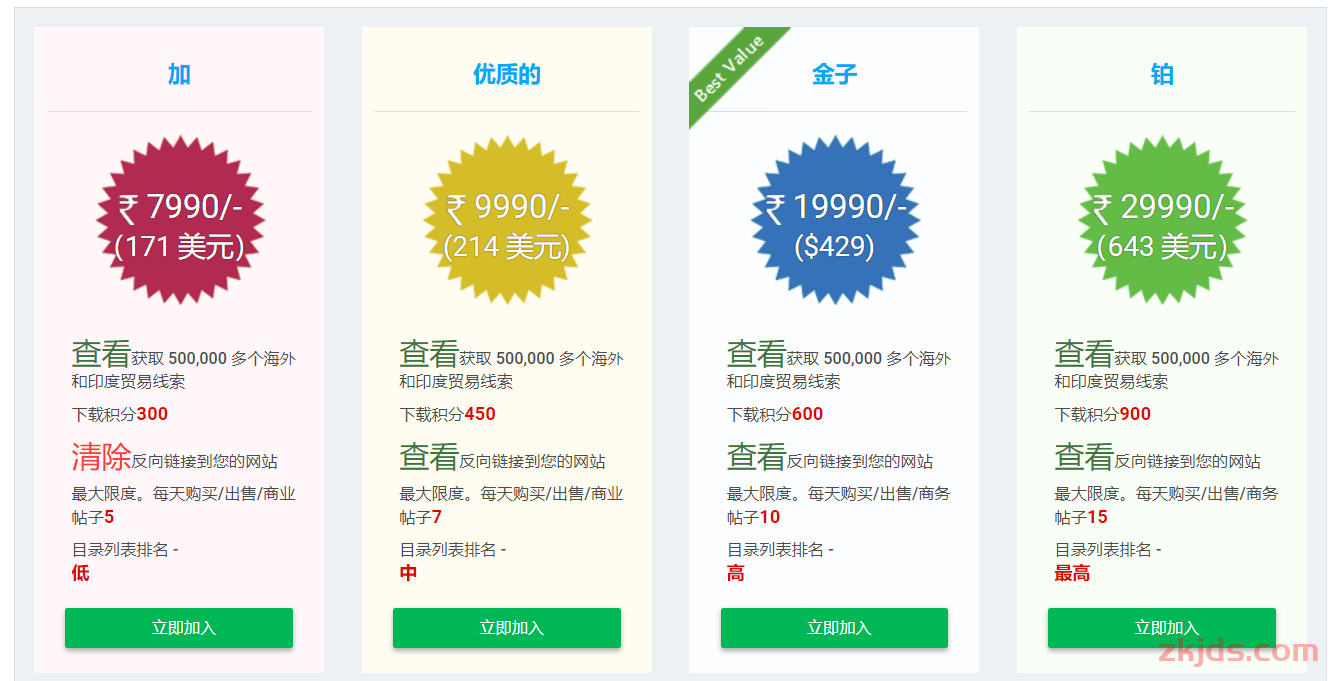
Task: Click the 最高 directory ranking label
Action: [1072, 573]
